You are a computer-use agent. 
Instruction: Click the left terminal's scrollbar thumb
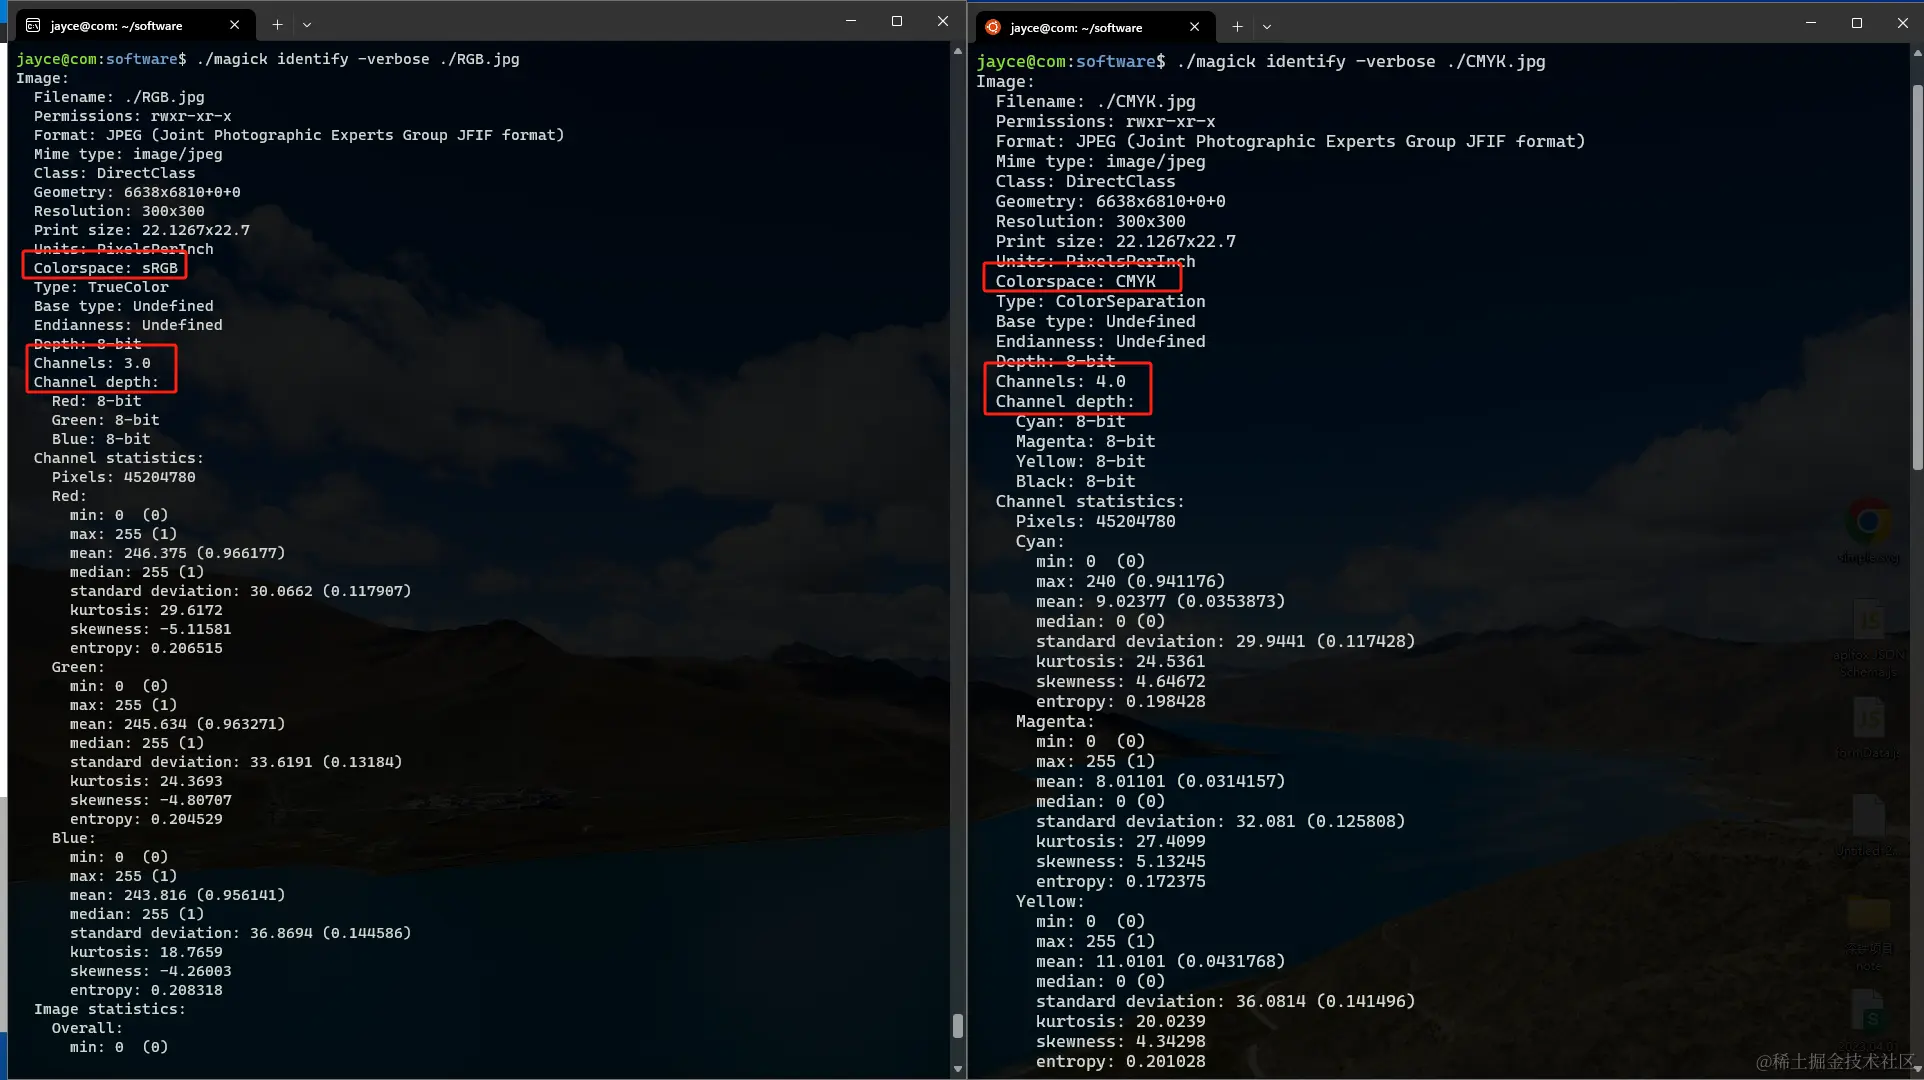point(958,1026)
